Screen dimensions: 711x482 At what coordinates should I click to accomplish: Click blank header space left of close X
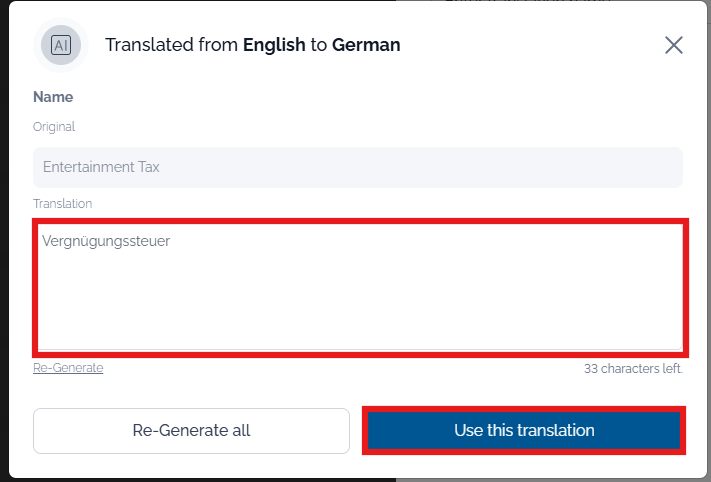coord(540,45)
